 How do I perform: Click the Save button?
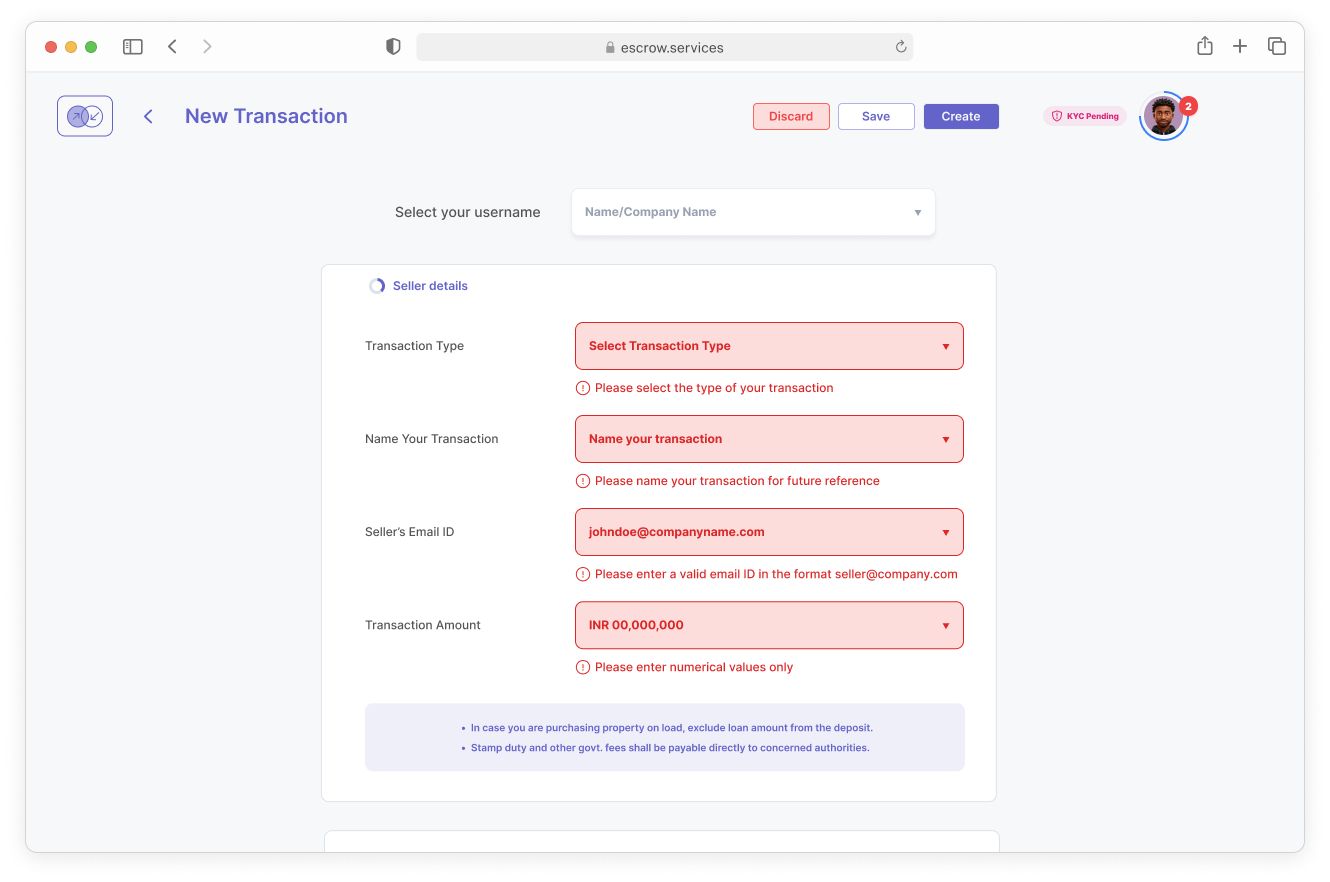876,116
